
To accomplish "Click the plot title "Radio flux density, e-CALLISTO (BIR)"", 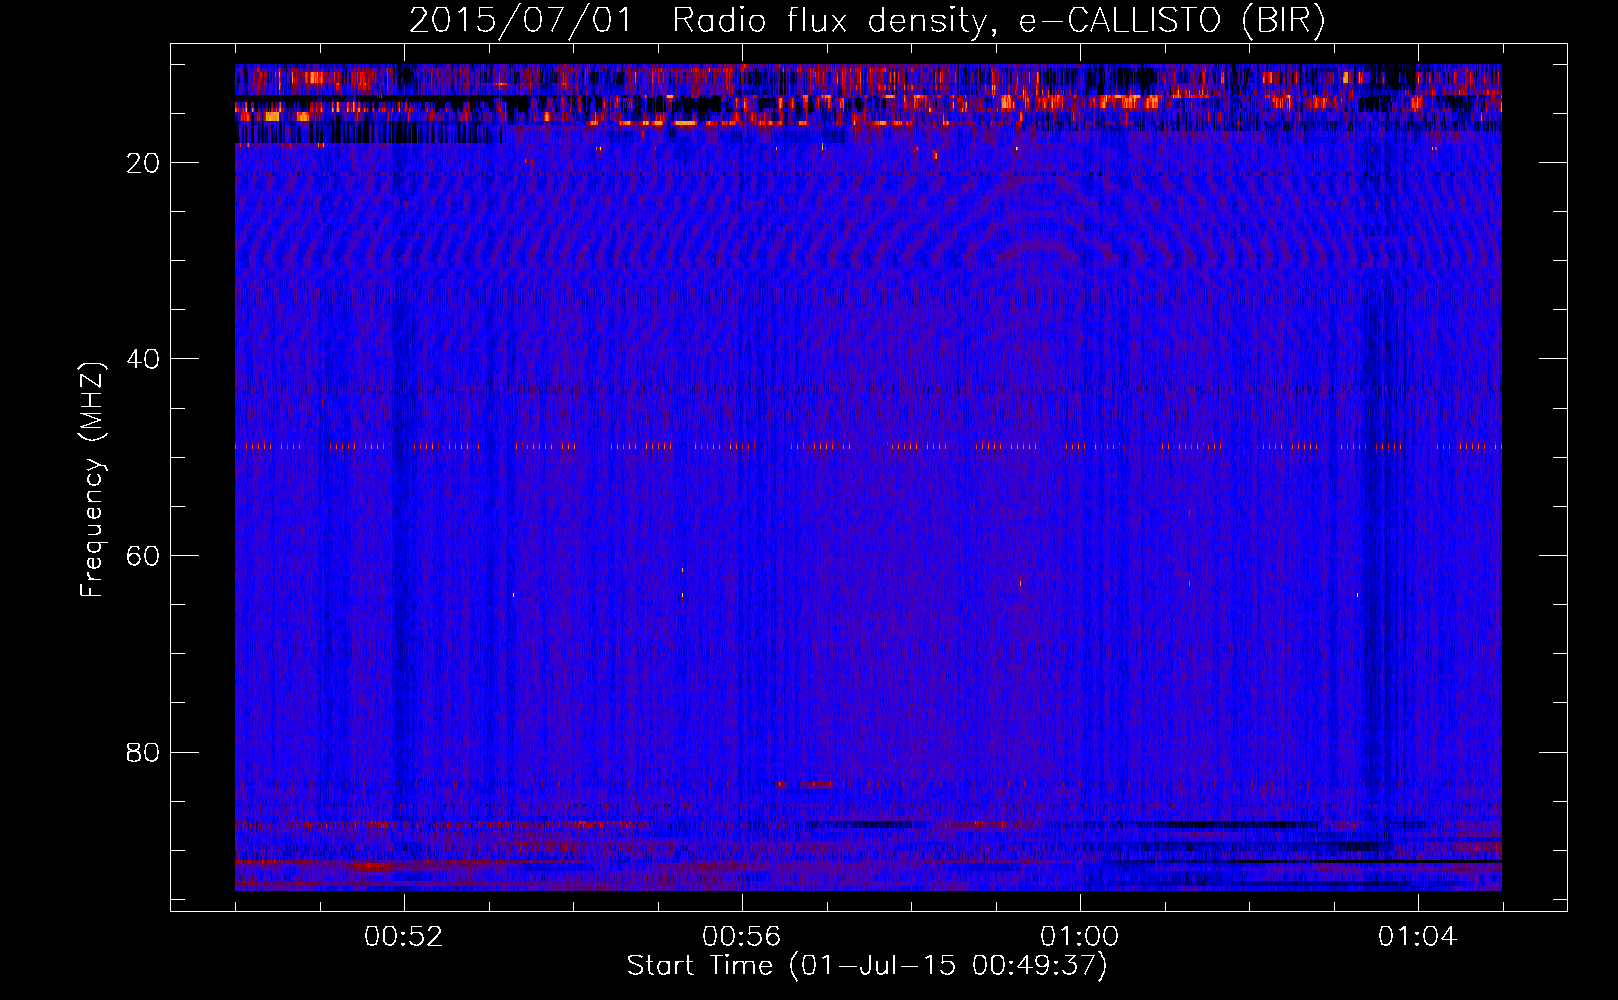I will (999, 21).
